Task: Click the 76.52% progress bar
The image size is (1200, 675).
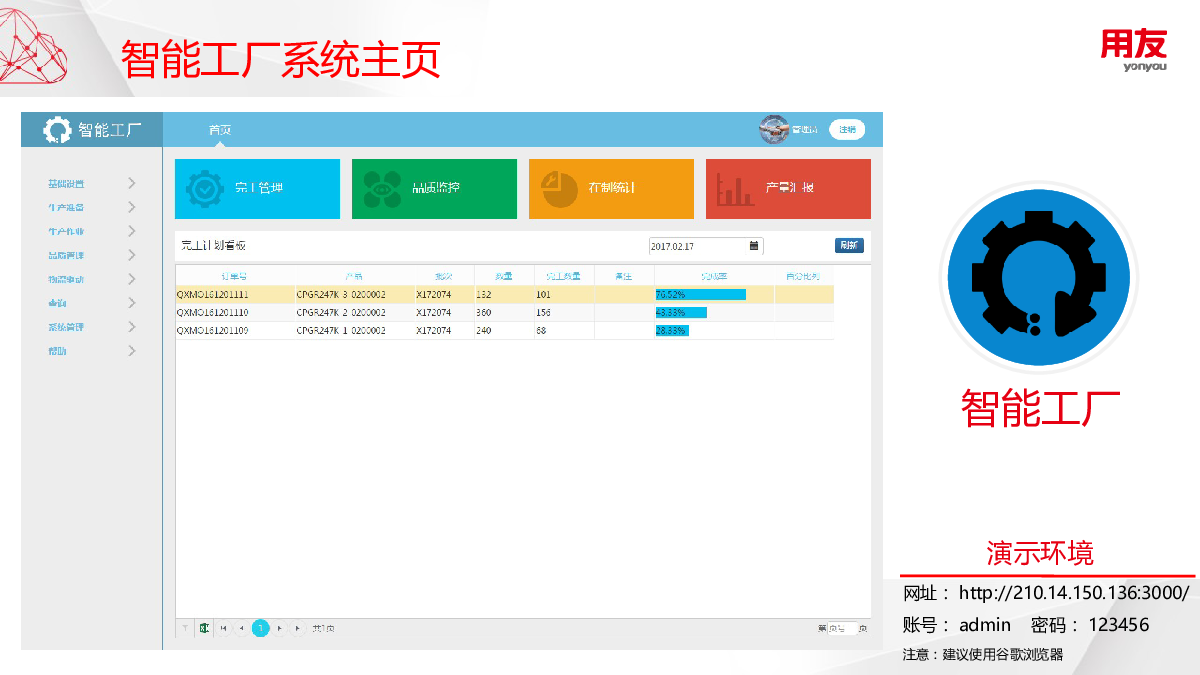Action: point(701,295)
